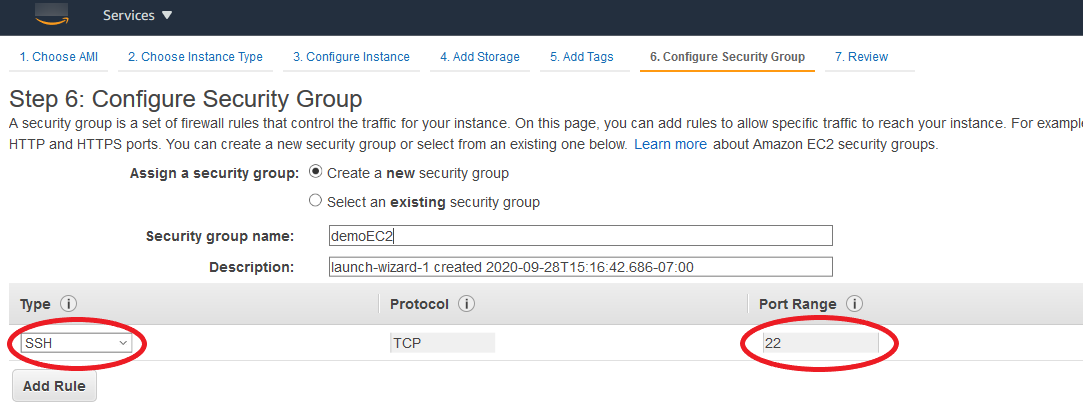Image resolution: width=1083 pixels, height=406 pixels.
Task: Click the Port Range field showing 22
Action: (819, 343)
